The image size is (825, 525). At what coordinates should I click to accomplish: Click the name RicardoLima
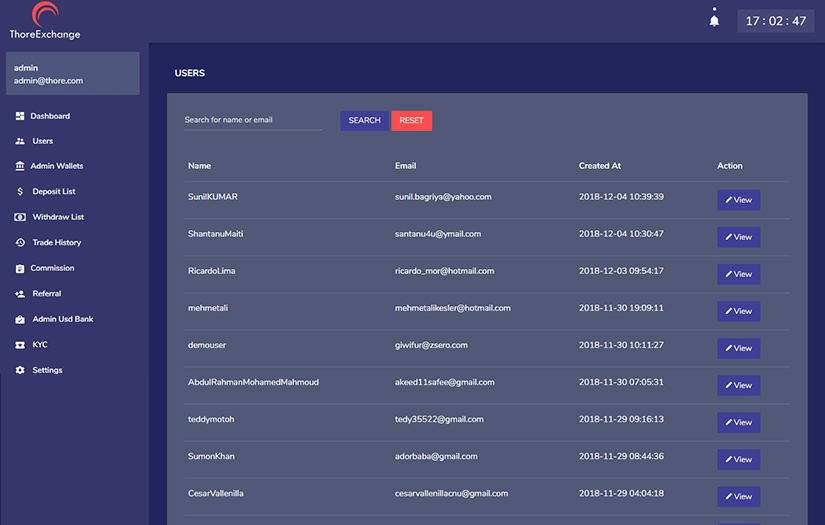pos(212,271)
